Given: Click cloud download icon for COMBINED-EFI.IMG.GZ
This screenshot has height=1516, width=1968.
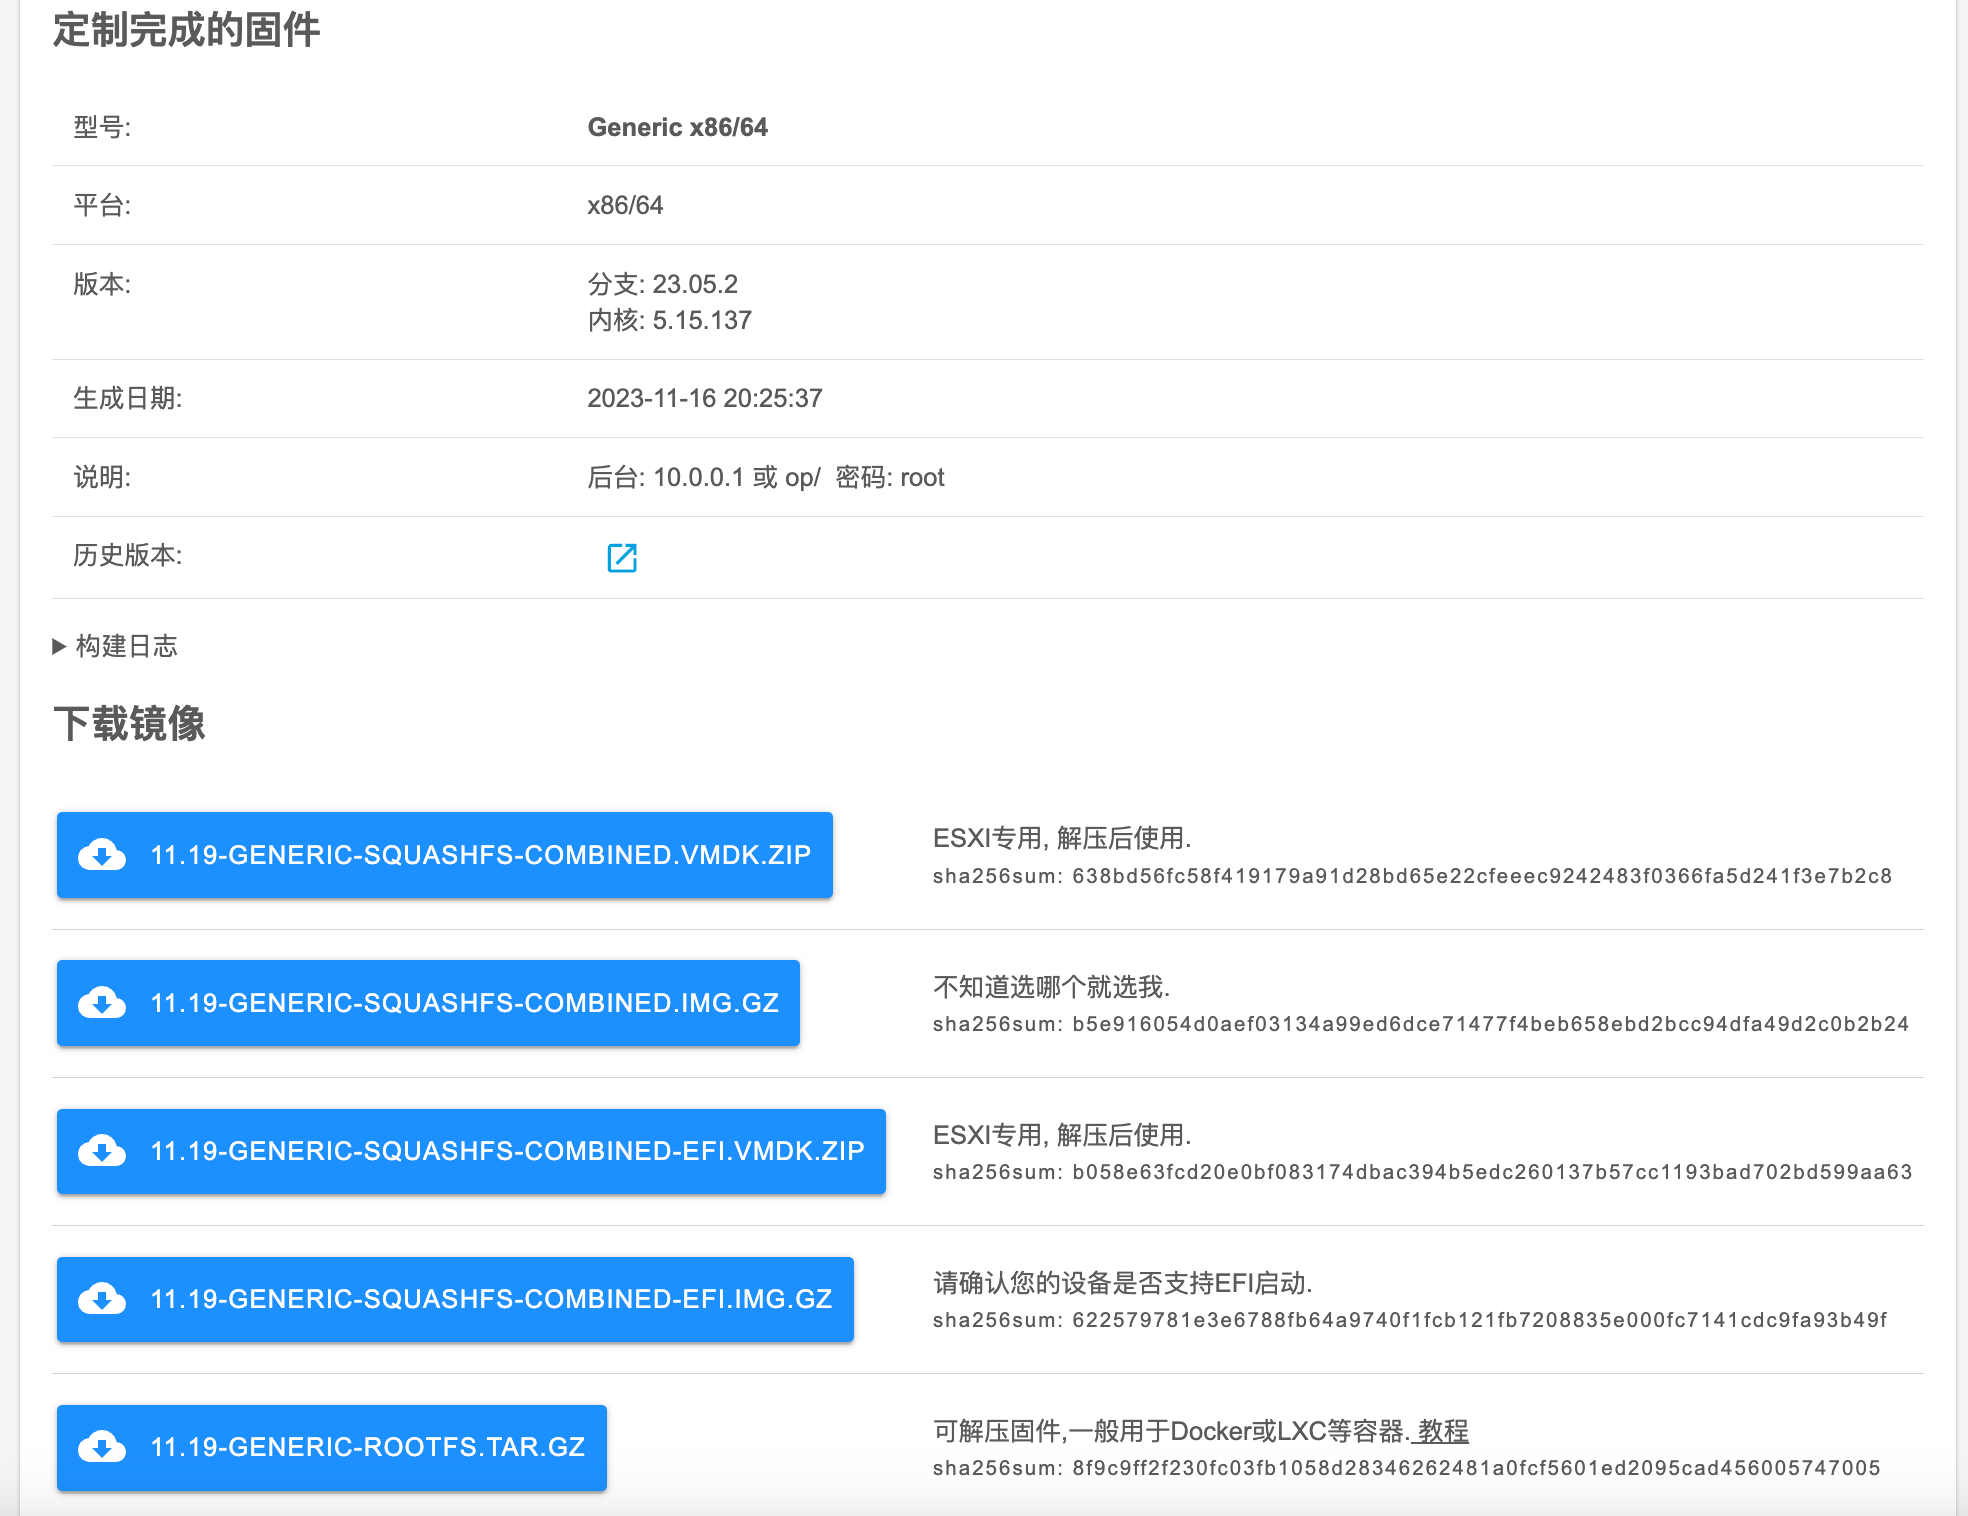Looking at the screenshot, I should click(102, 1299).
